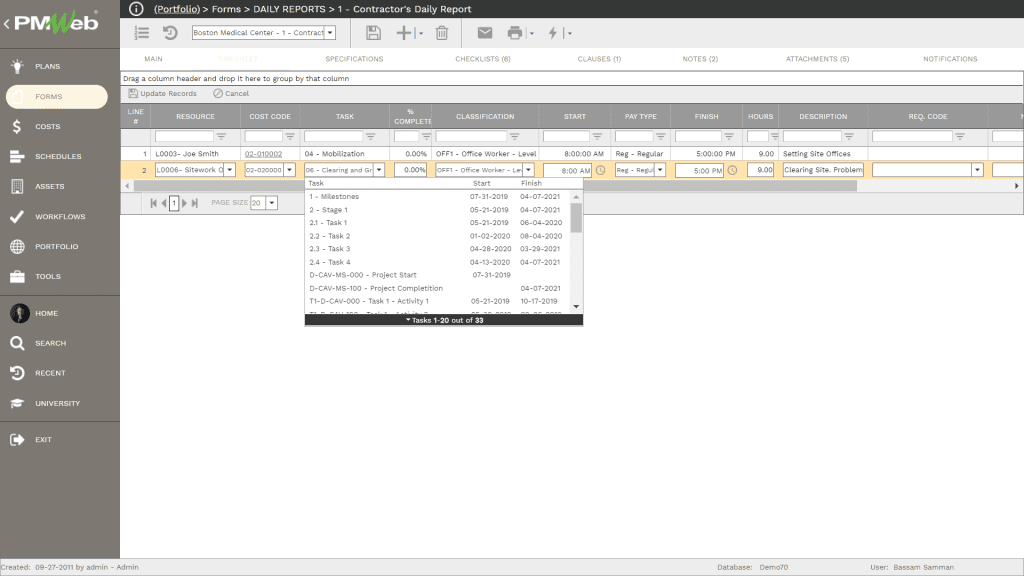The image size is (1024, 576).
Task: Open the add button dropdown arrow
Action: (x=421, y=33)
